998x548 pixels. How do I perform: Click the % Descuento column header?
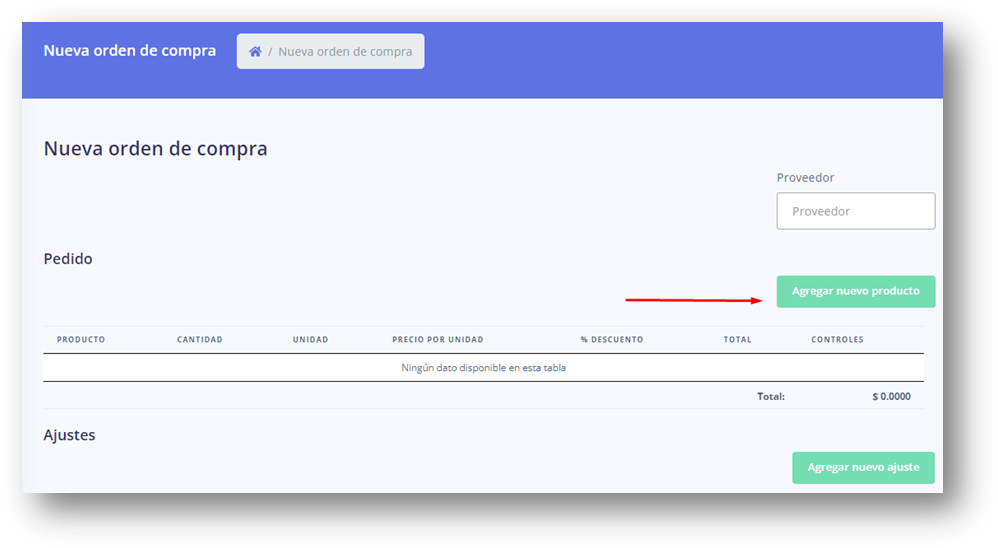pos(611,340)
